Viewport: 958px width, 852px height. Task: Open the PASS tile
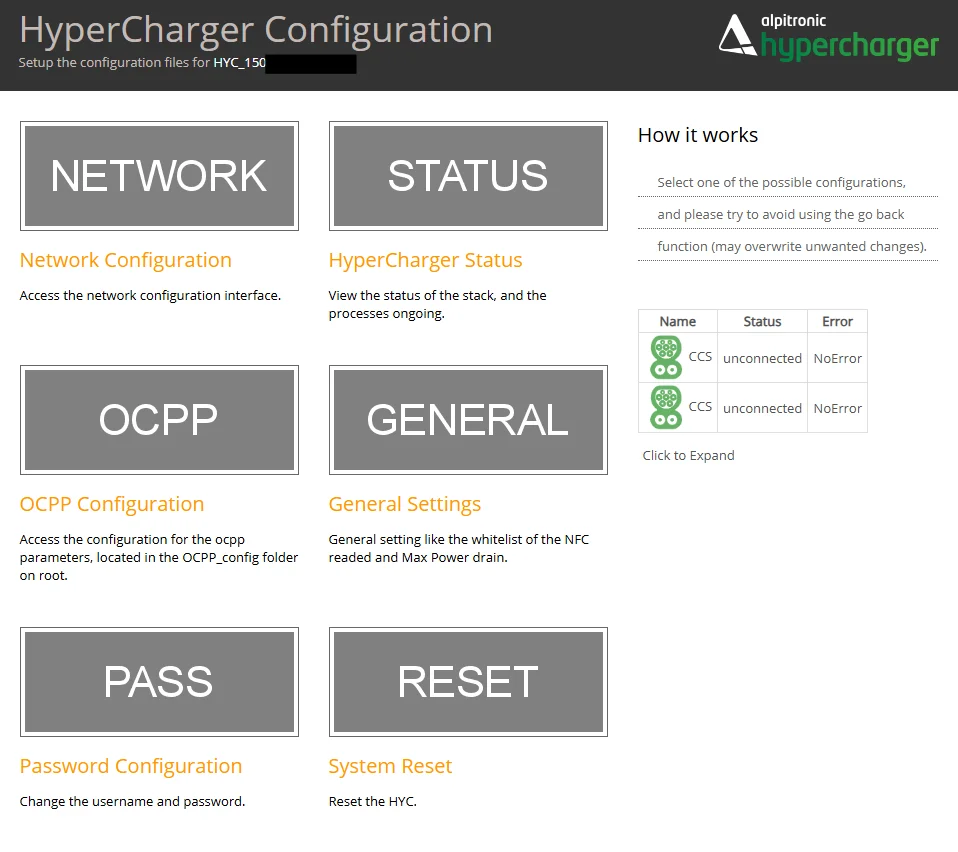click(x=159, y=682)
